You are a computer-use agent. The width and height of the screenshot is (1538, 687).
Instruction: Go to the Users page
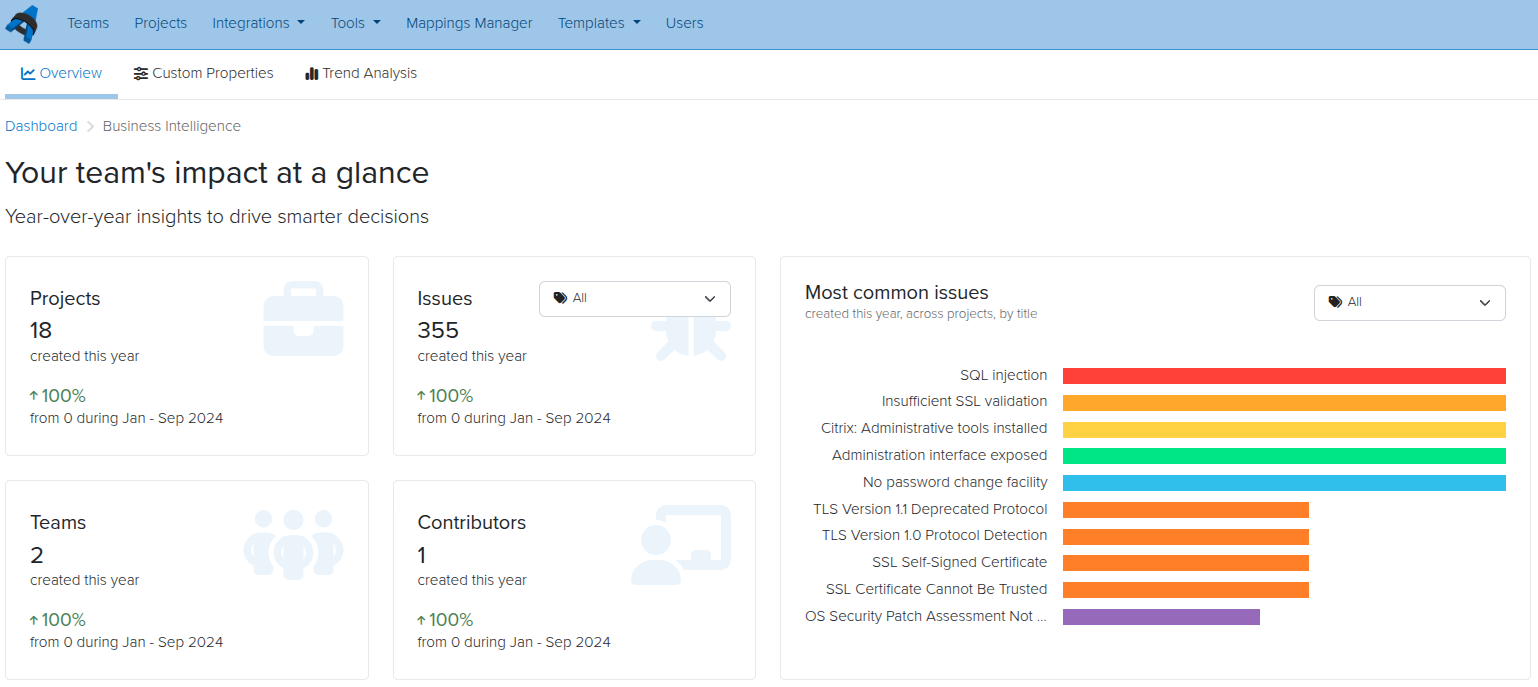(684, 23)
